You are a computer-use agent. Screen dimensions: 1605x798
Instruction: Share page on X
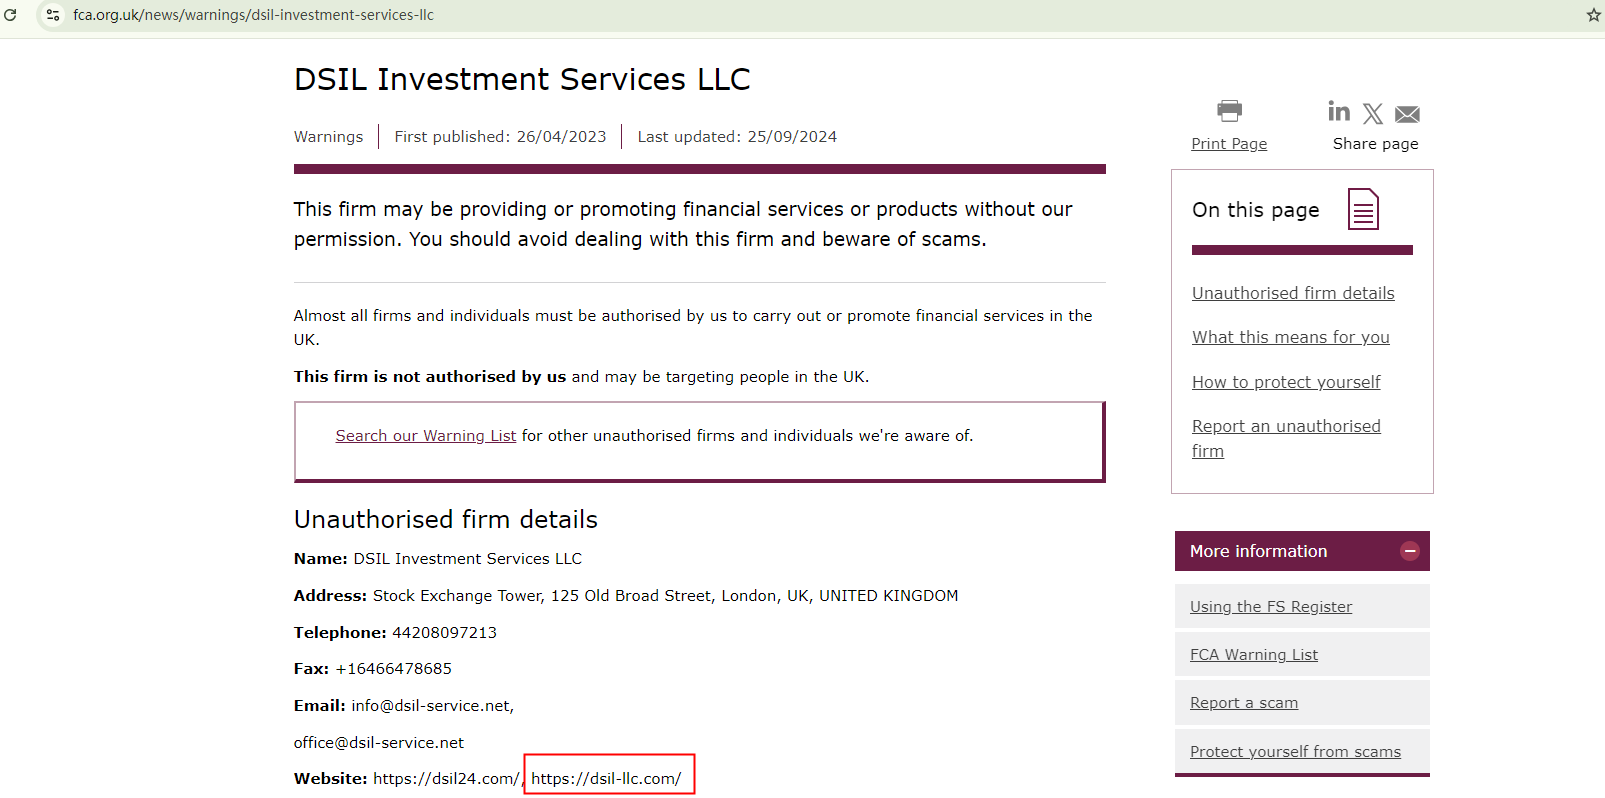[x=1373, y=114]
